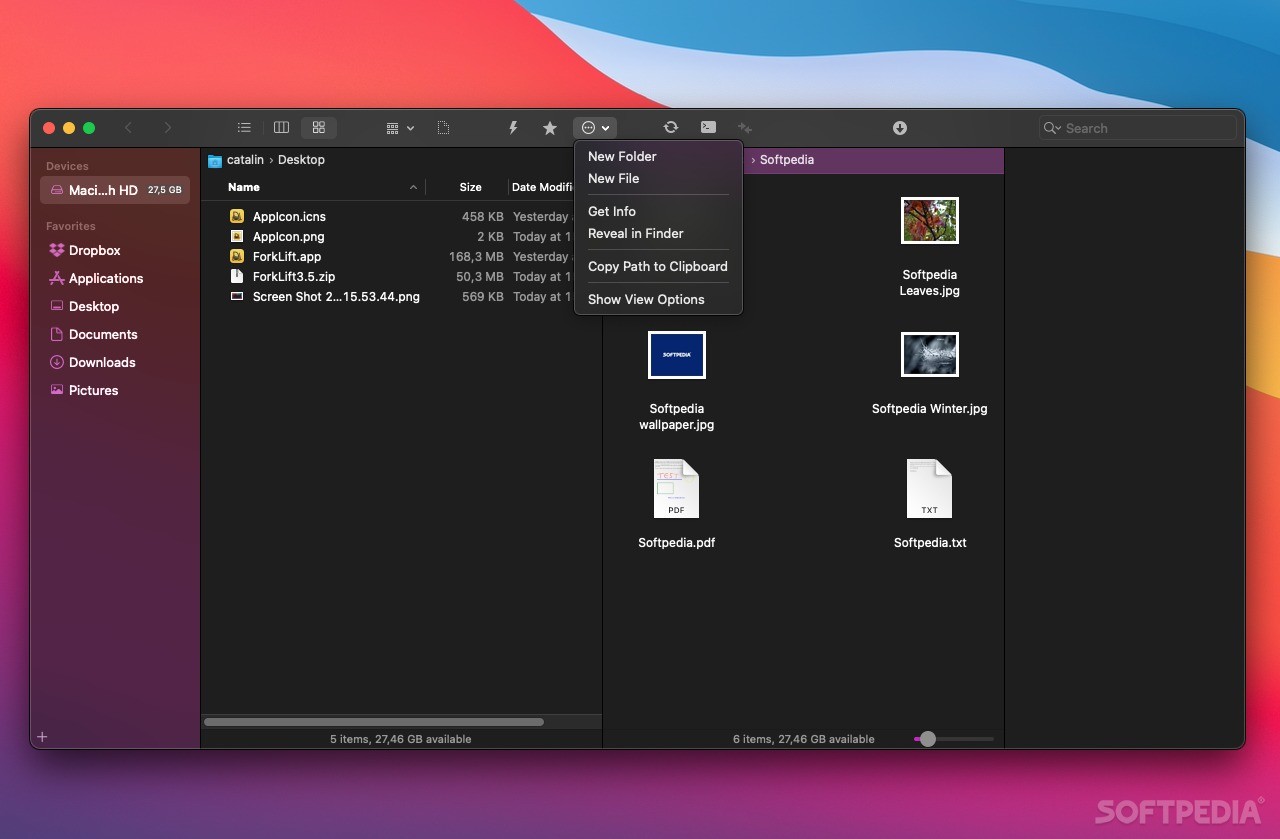The width and height of the screenshot is (1280, 839).
Task: Select Softpedia wallpaper.jpg thumbnail
Action: (x=677, y=355)
